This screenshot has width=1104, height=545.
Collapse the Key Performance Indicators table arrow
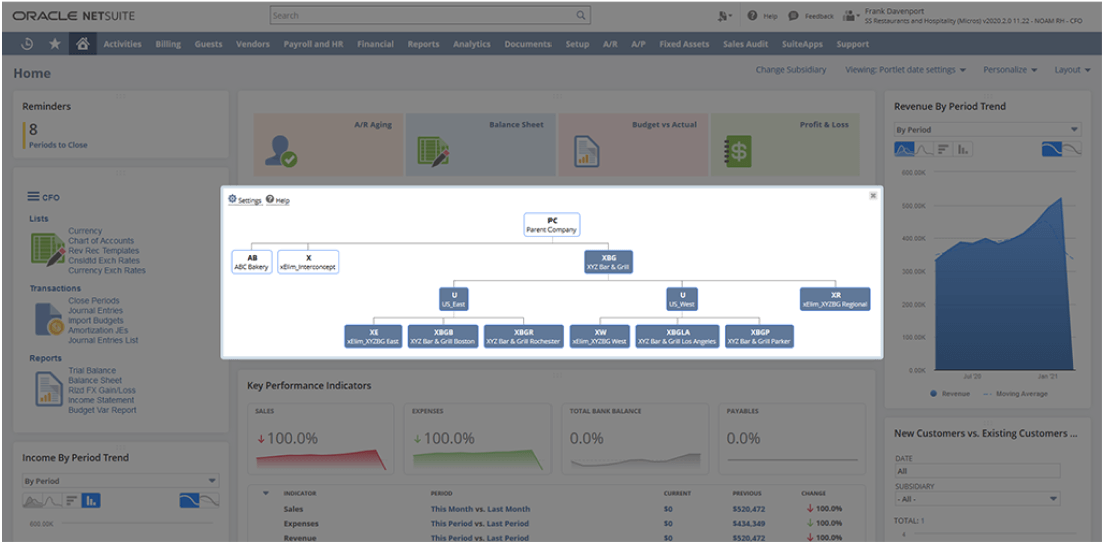click(x=265, y=493)
